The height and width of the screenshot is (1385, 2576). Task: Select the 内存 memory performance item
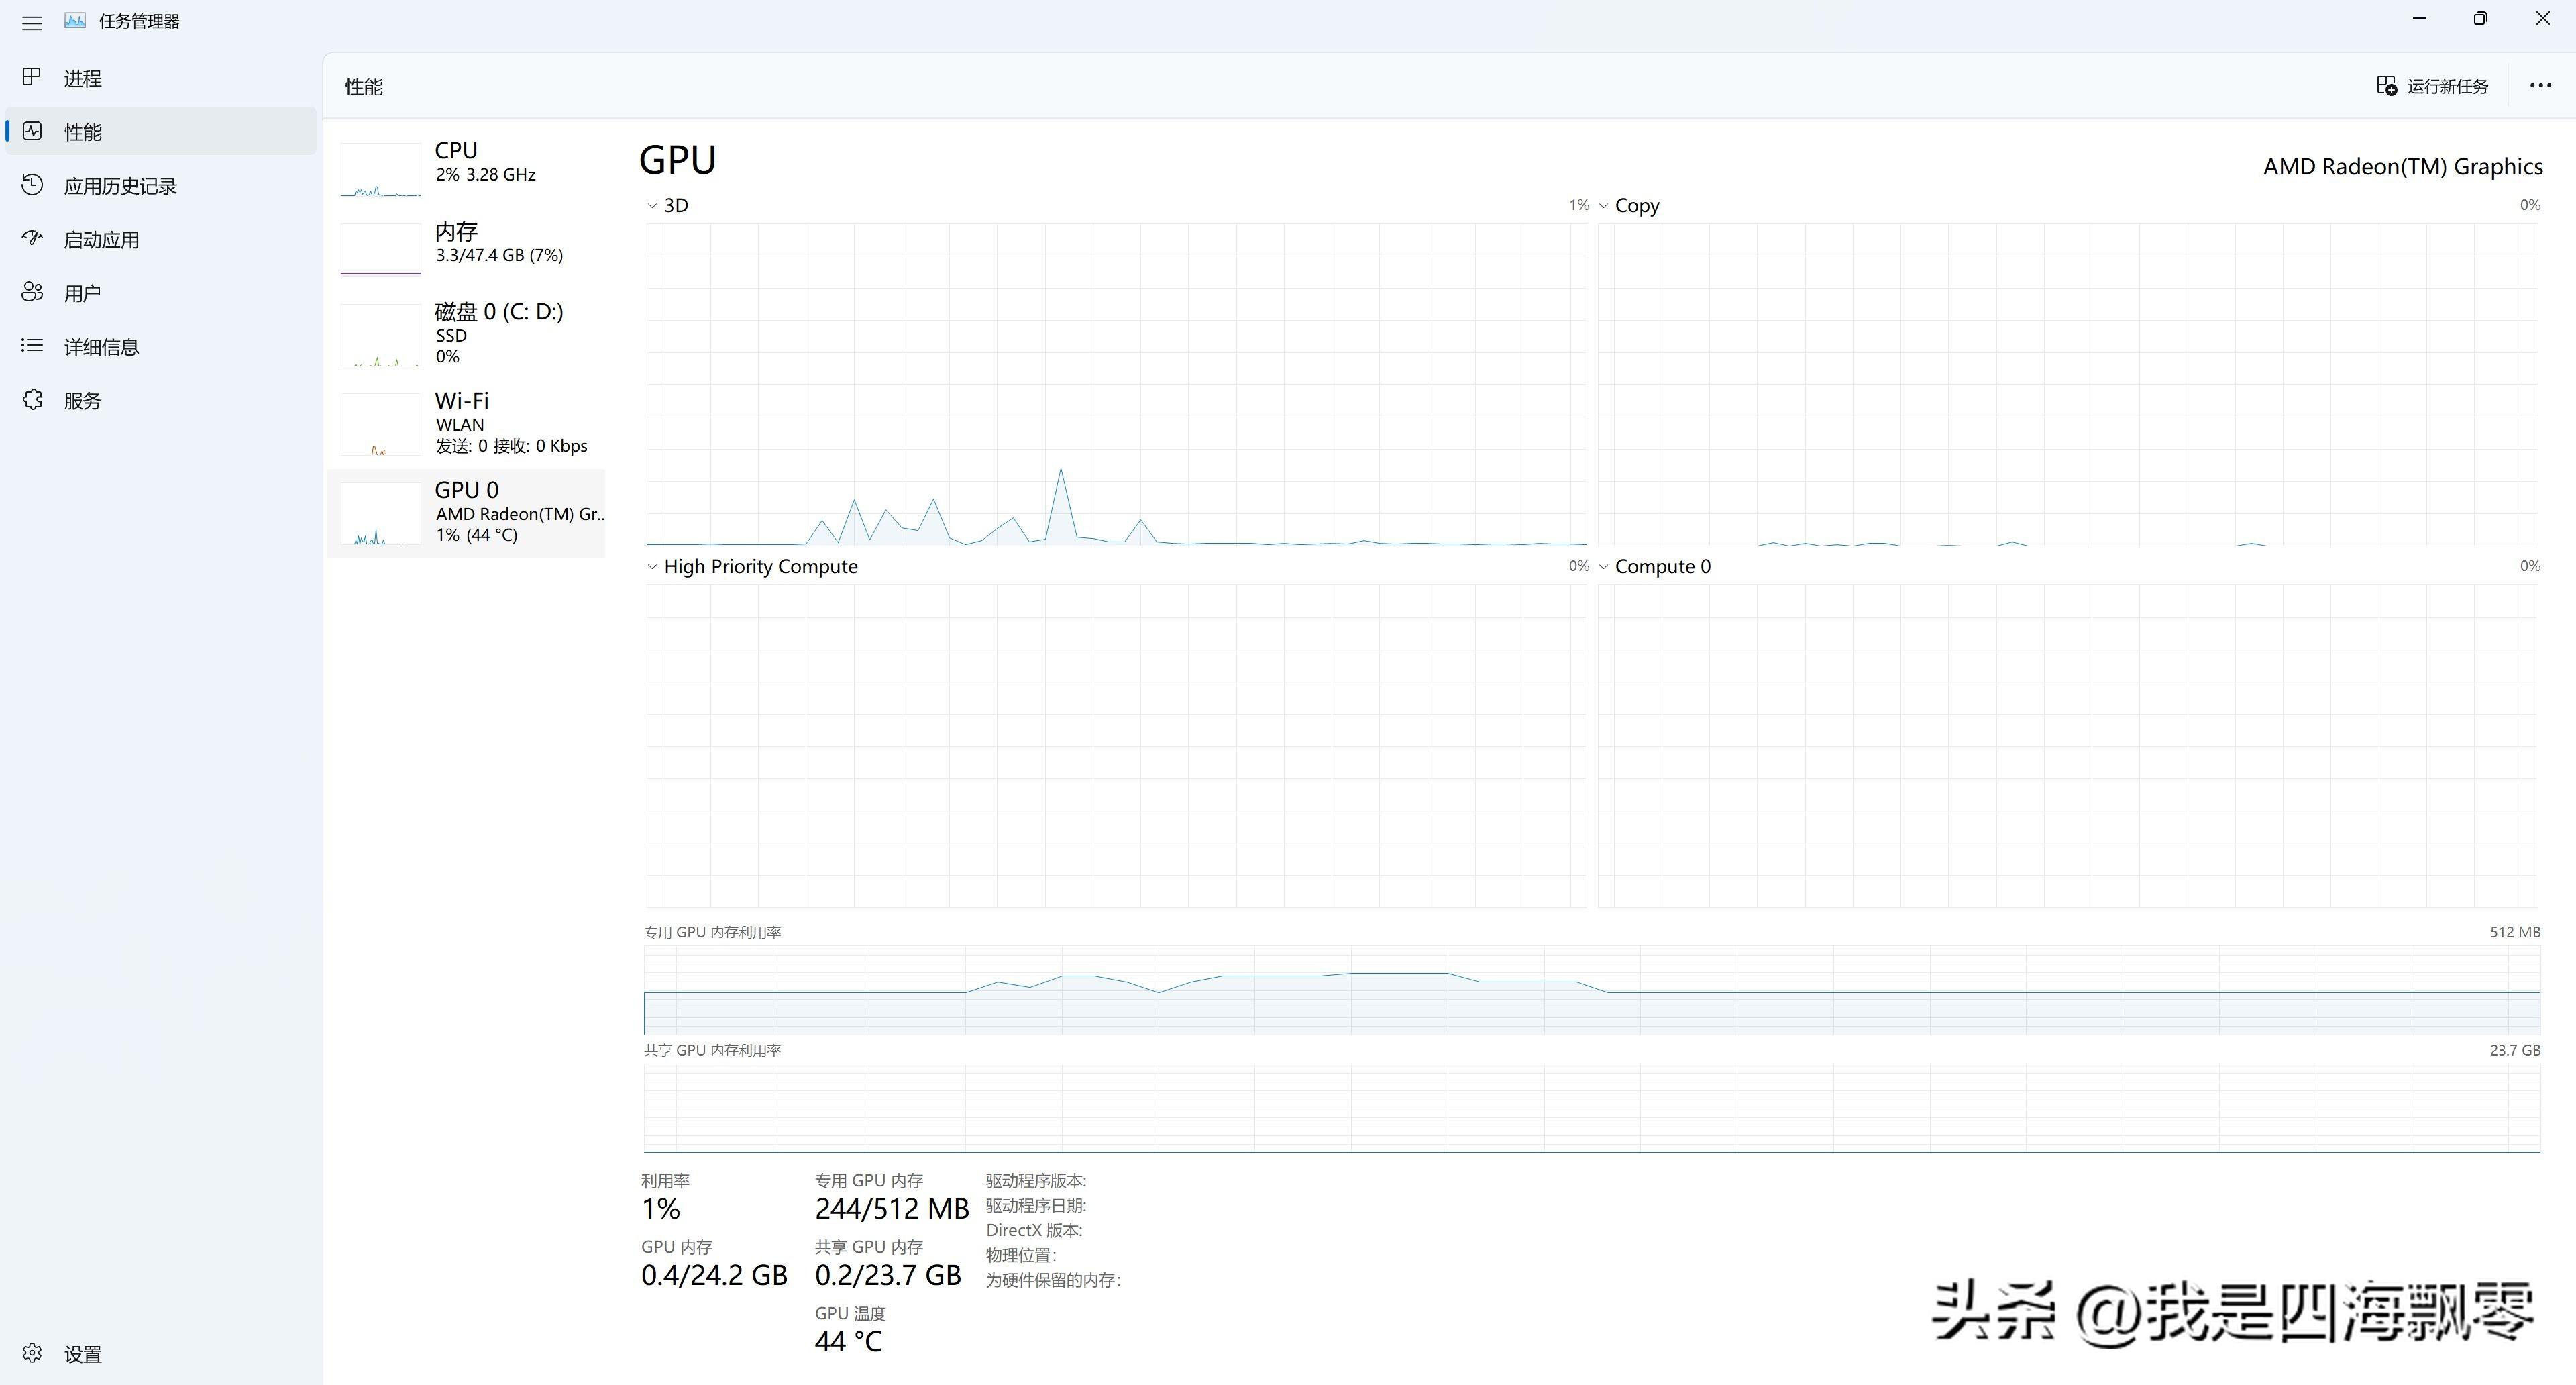point(466,245)
